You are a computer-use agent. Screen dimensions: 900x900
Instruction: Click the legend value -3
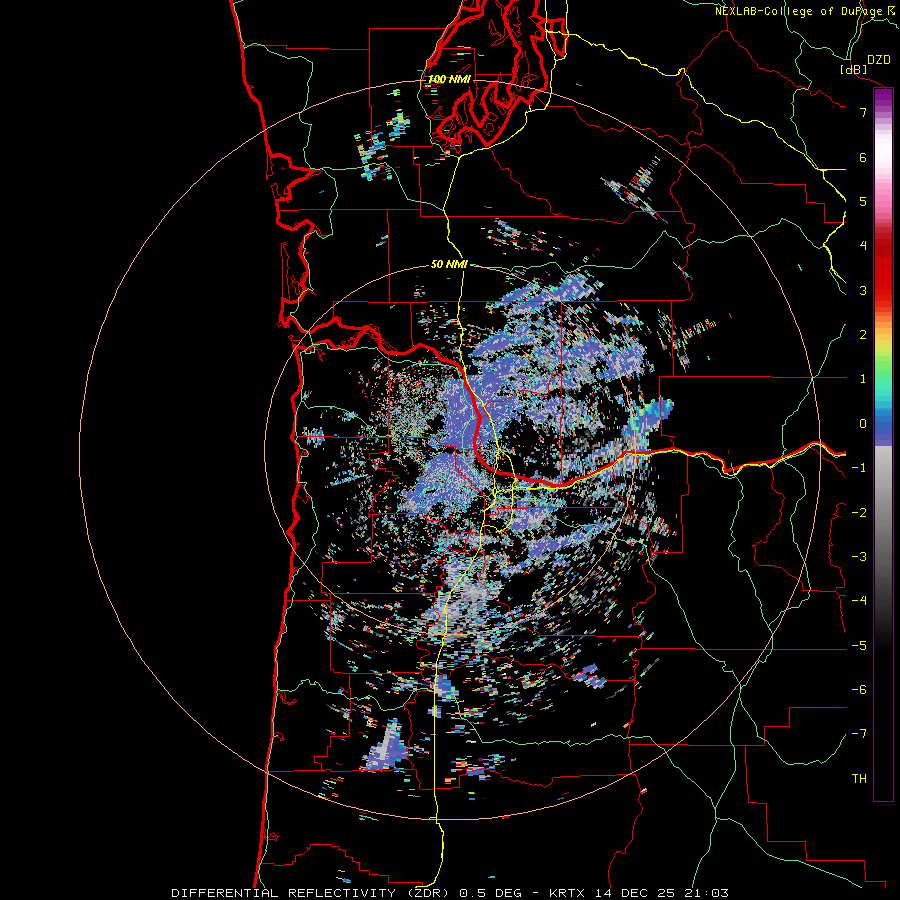859,556
